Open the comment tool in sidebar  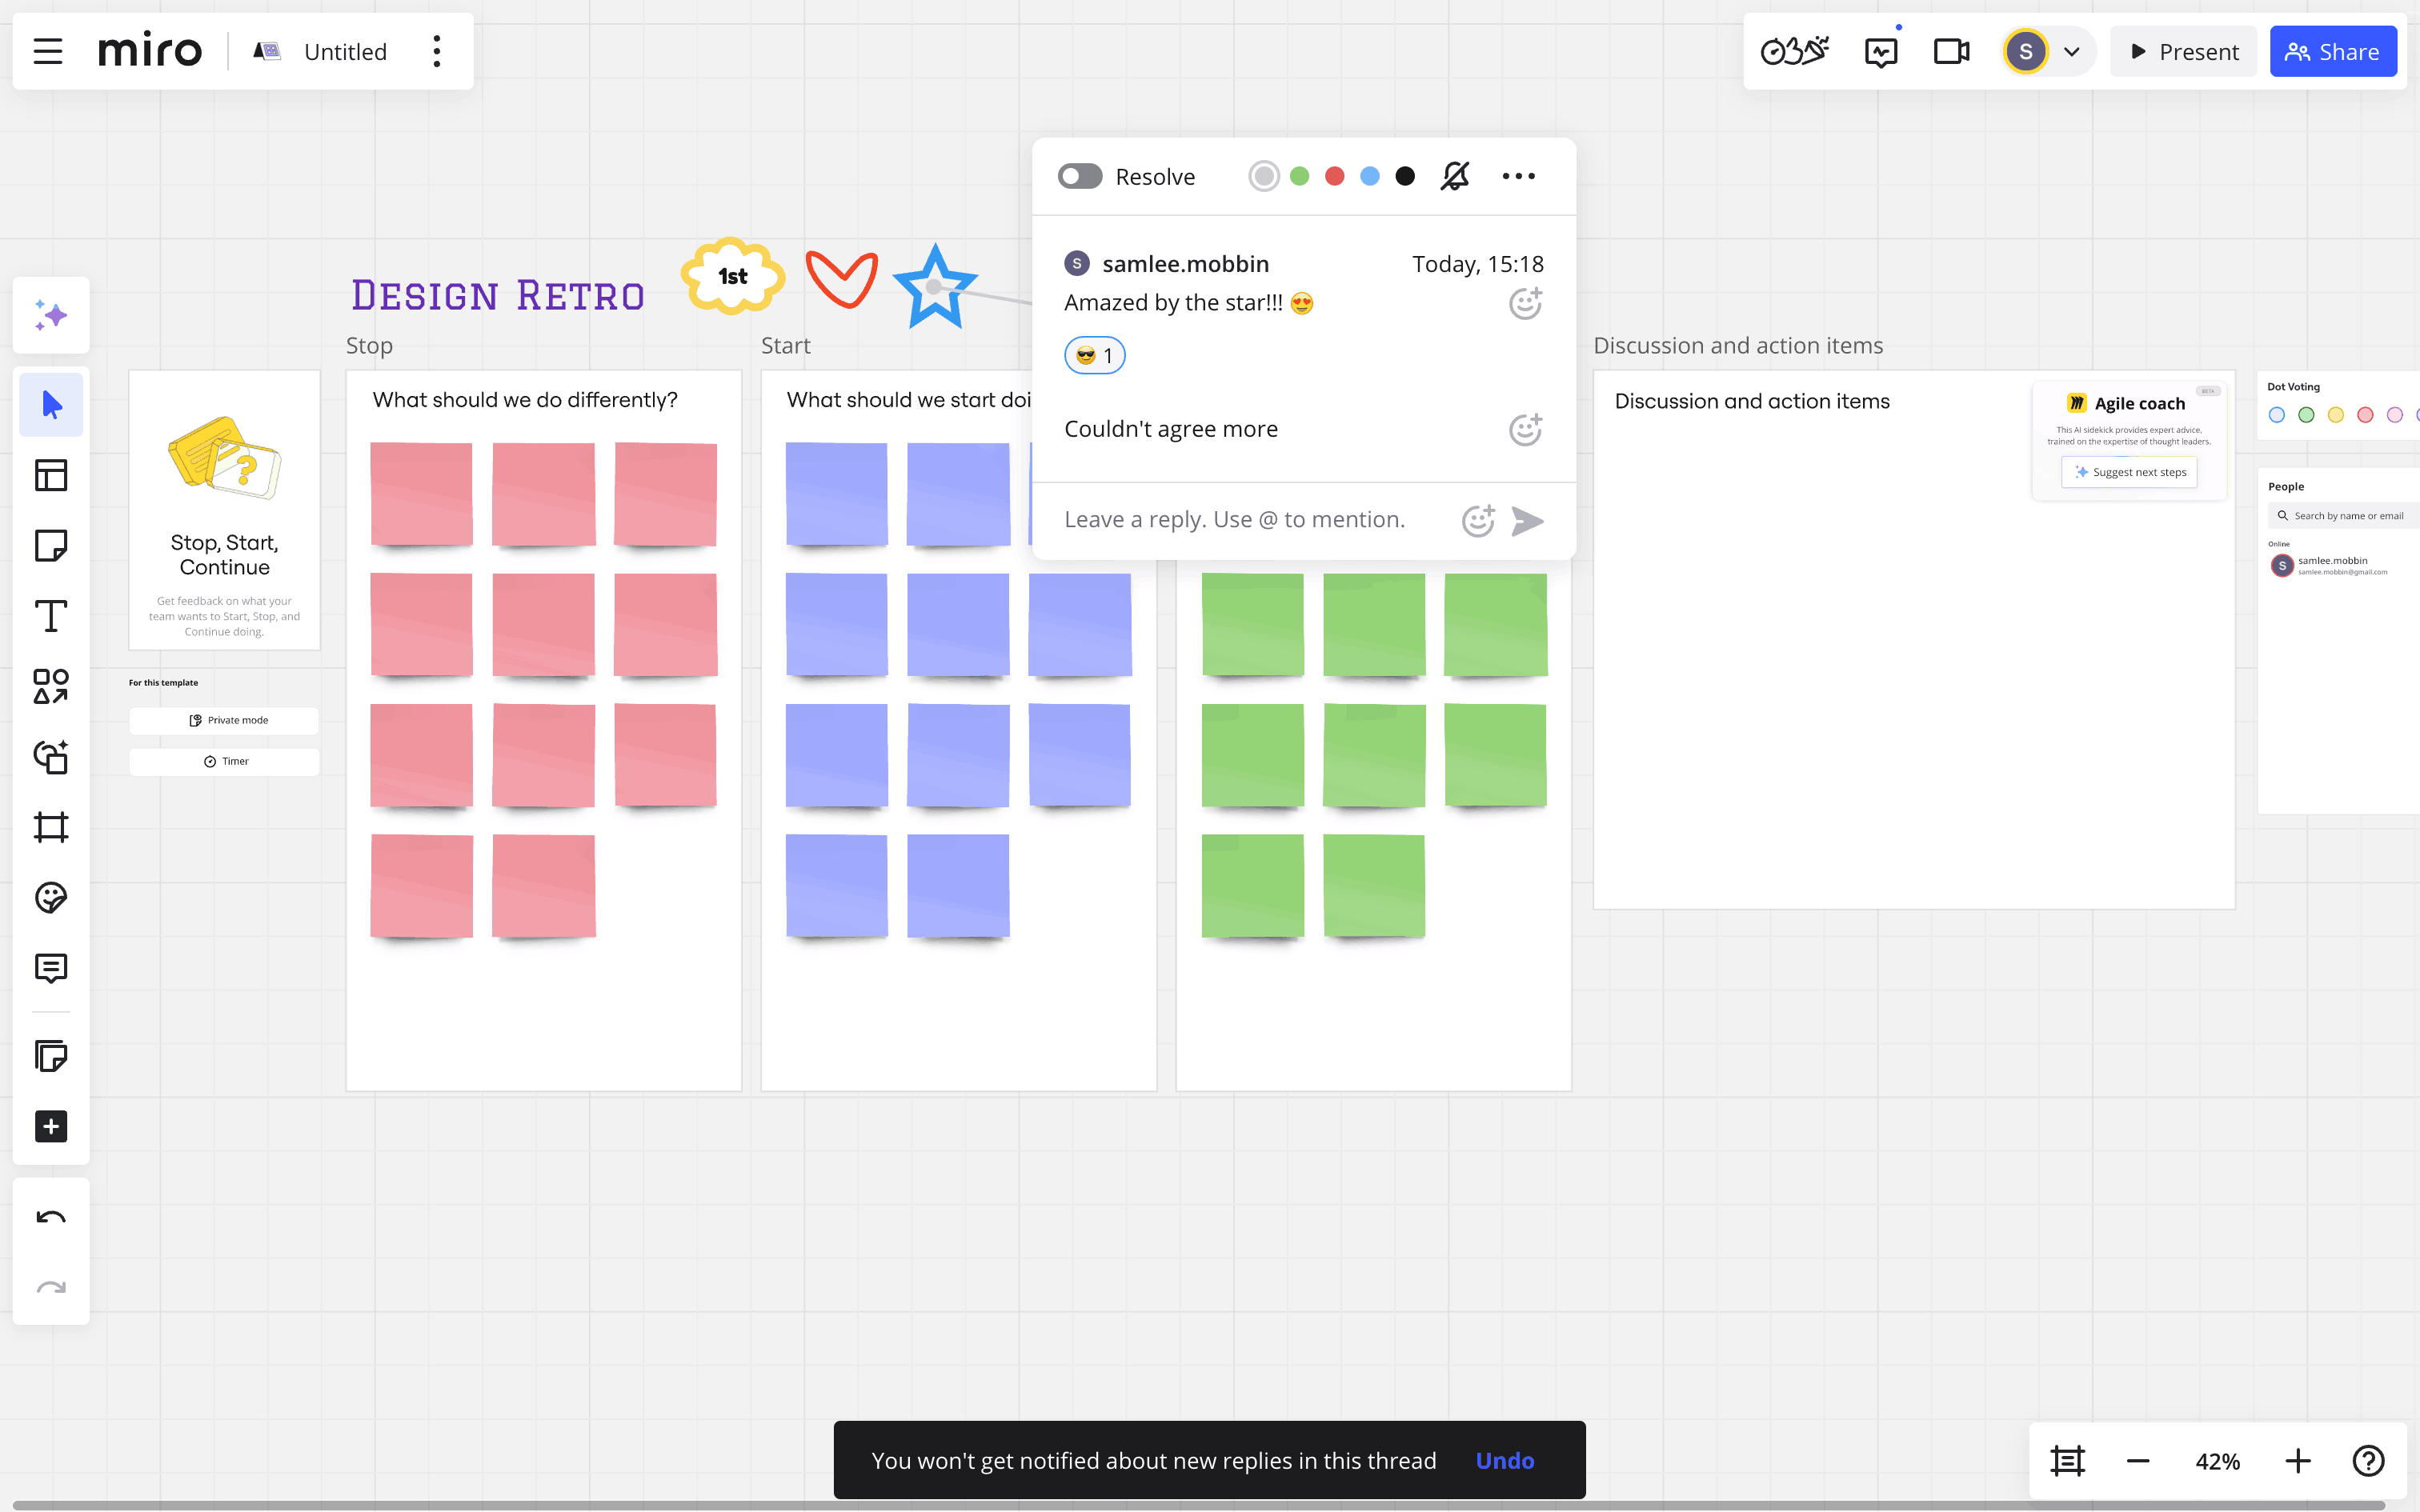[51, 968]
